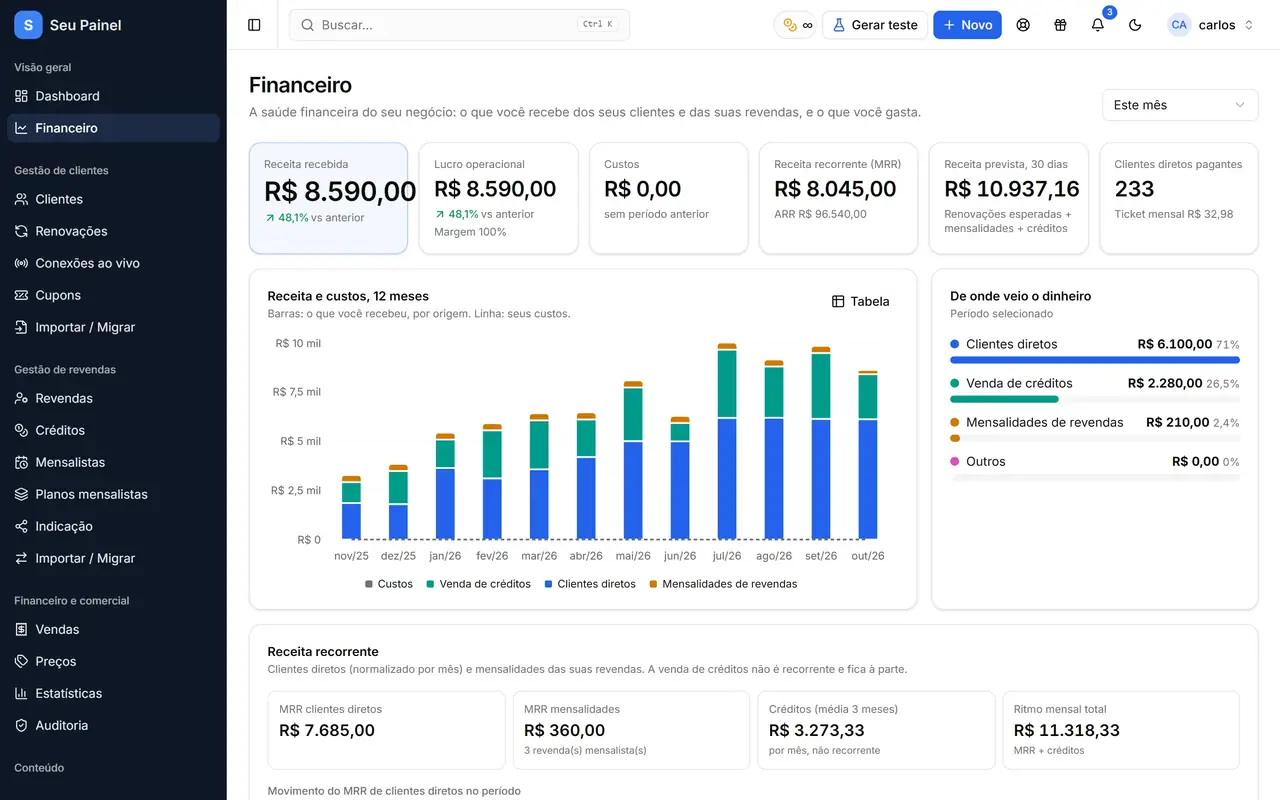
Task: Select the Receita recebida card
Action: click(328, 198)
